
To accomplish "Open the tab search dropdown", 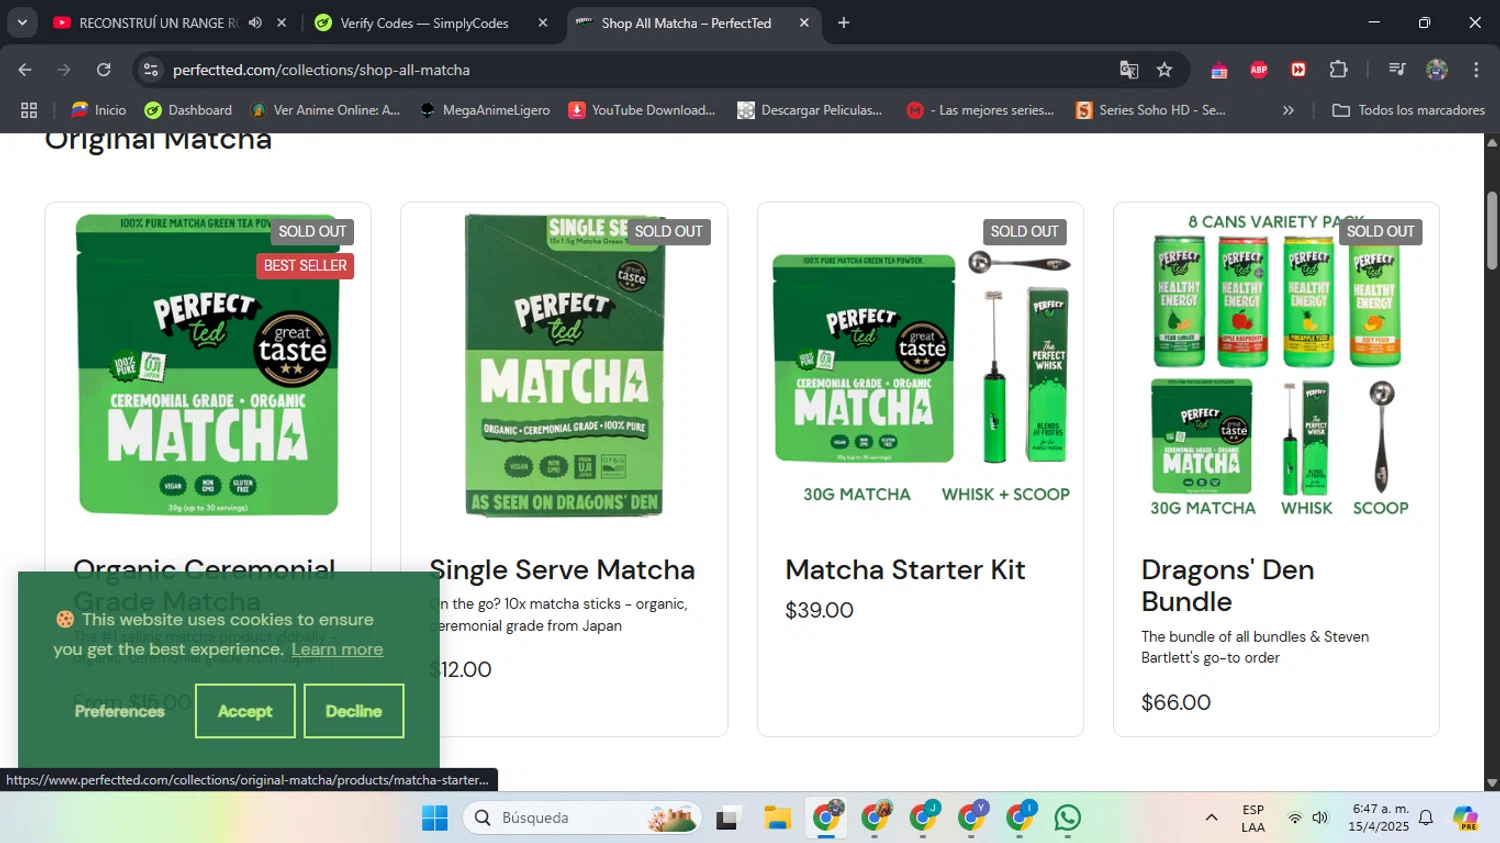I will [x=22, y=23].
